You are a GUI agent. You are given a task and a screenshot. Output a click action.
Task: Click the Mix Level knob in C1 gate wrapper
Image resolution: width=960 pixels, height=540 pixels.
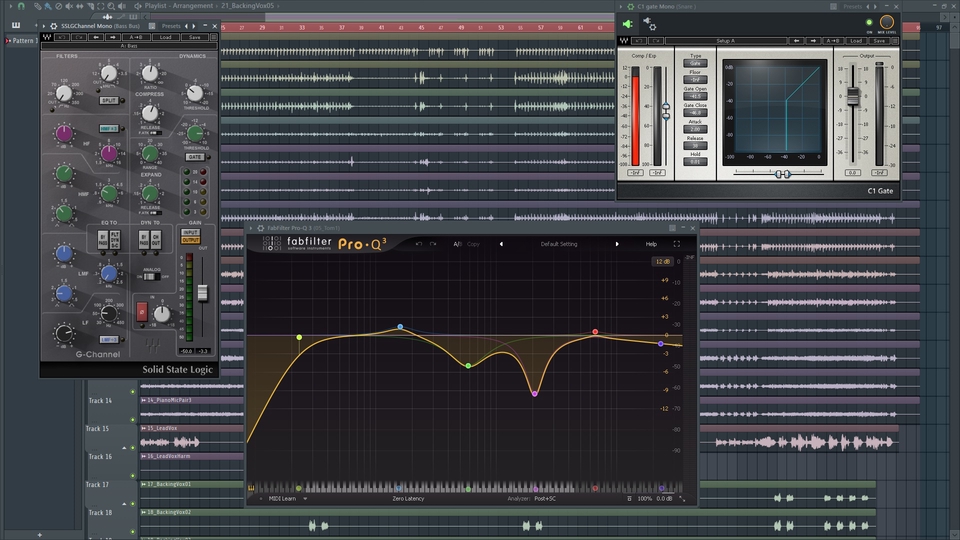tap(887, 23)
